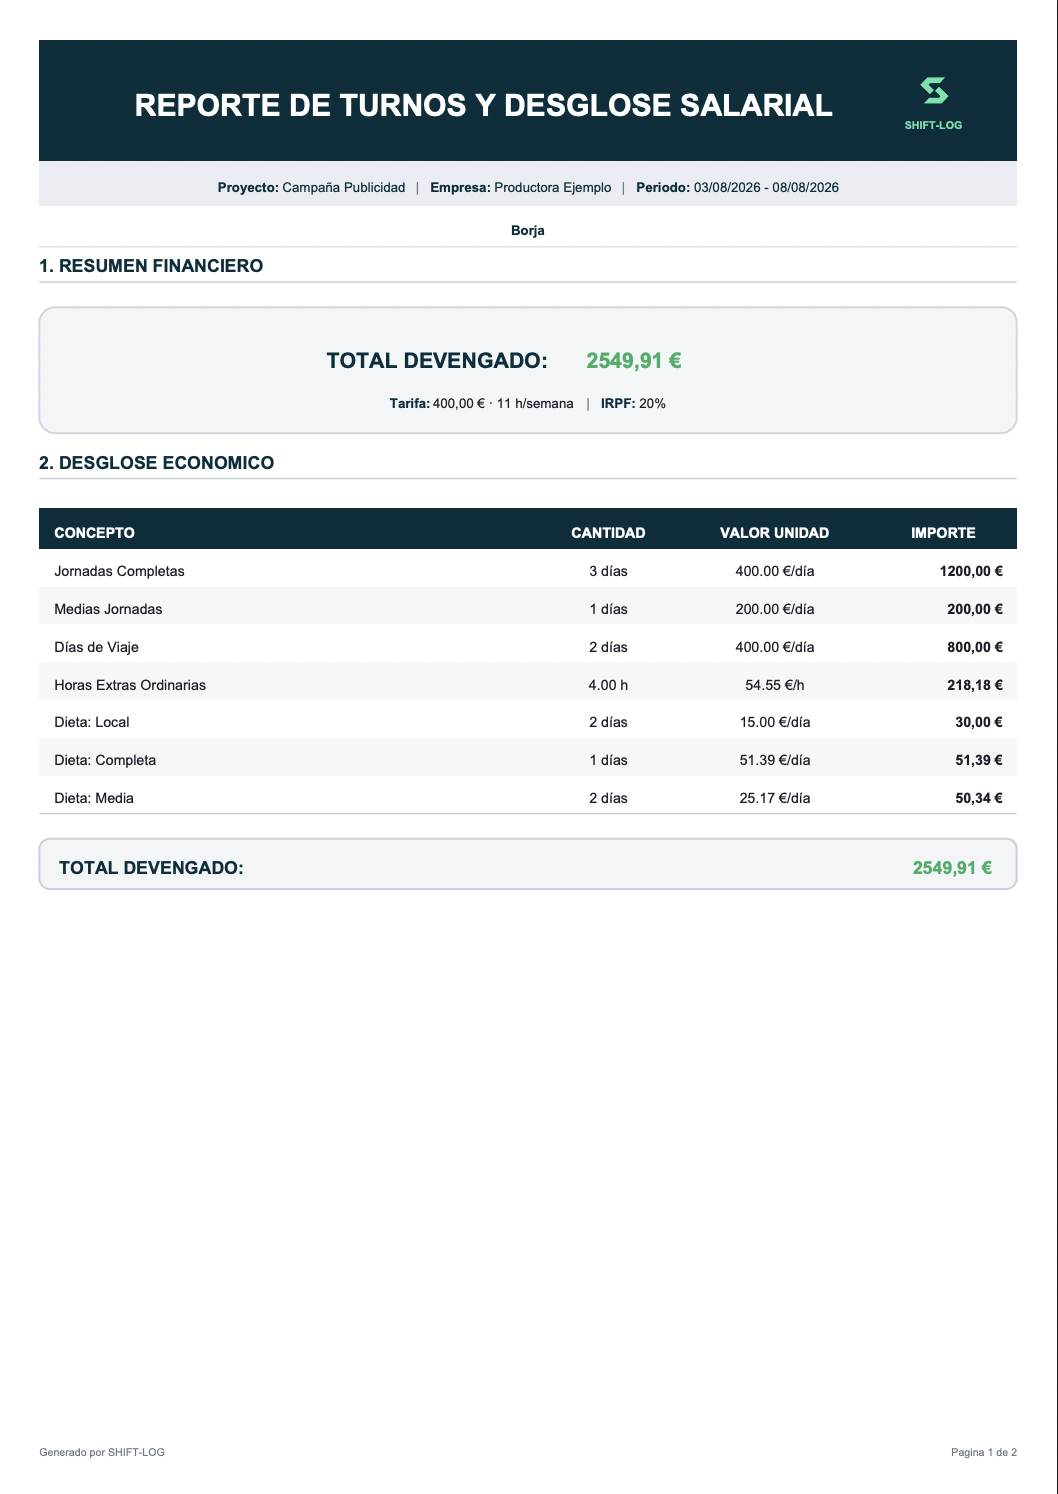Click the name 'Borja'

click(528, 231)
